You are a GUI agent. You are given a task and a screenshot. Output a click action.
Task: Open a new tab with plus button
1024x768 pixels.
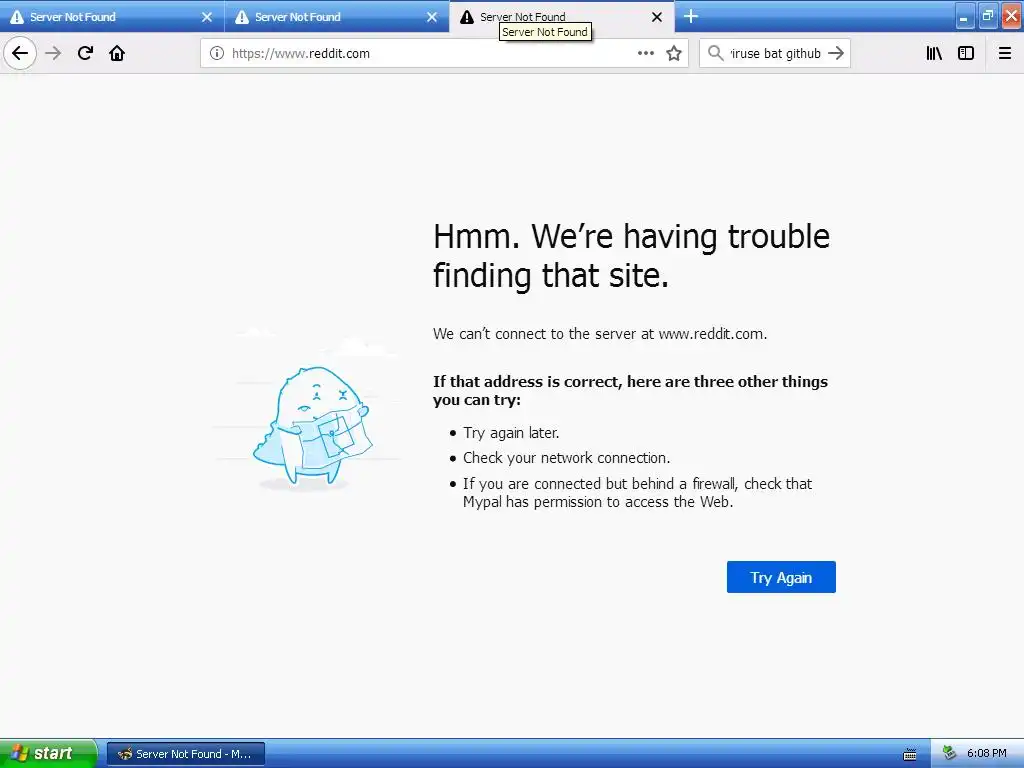(x=691, y=16)
